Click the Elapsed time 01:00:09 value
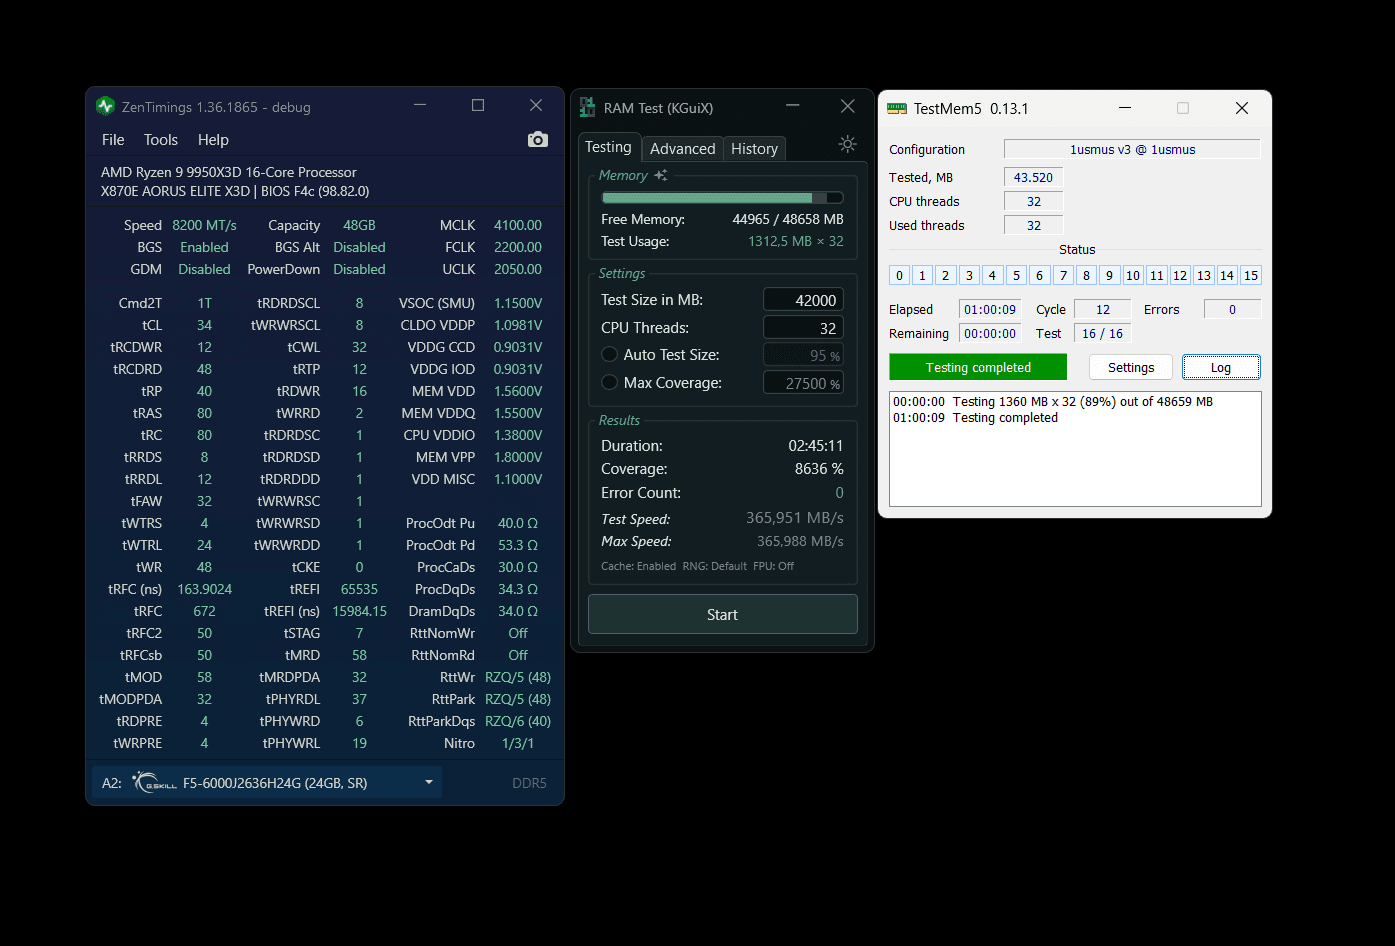 click(990, 309)
